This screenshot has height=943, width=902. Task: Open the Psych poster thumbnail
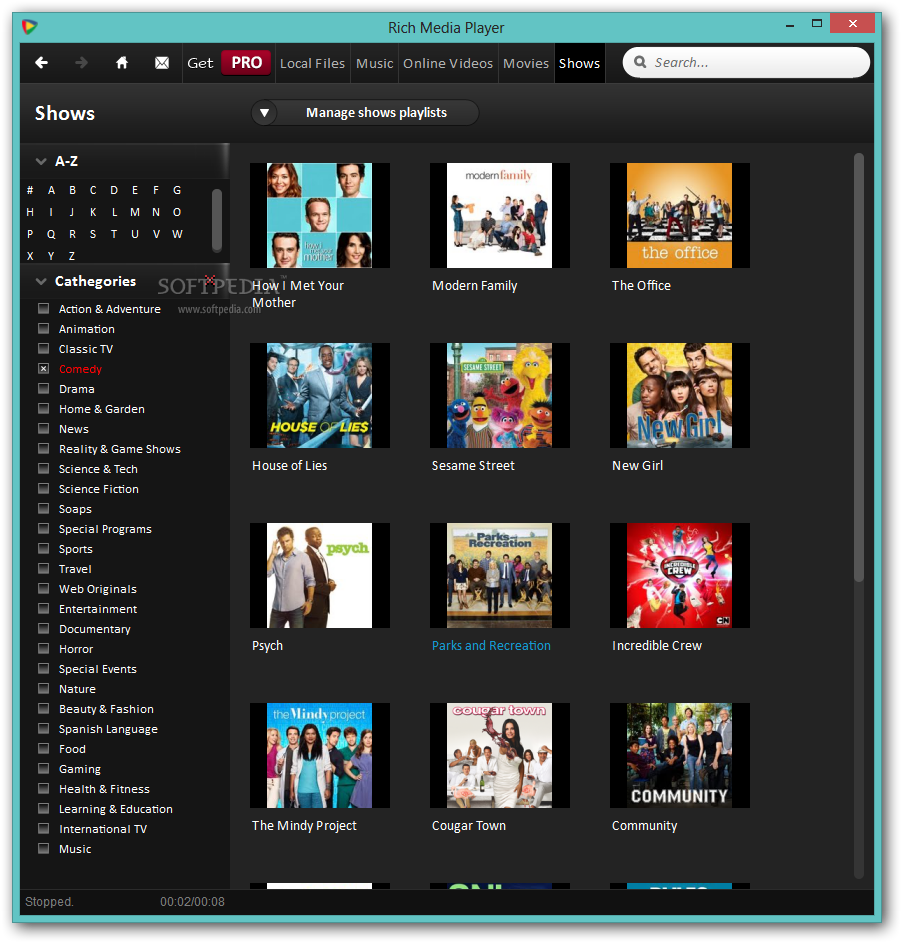319,576
